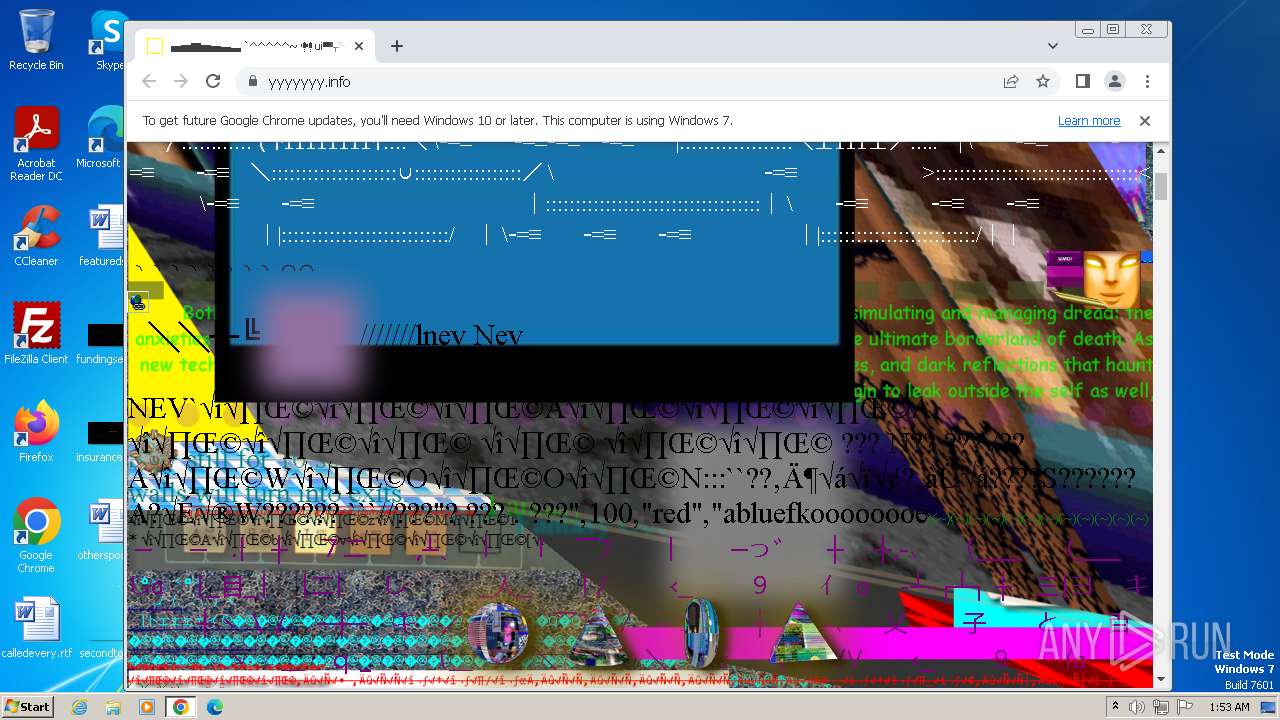The image size is (1280, 720).
Task: Click the 1:53 AM system clock
Action: (x=1229, y=707)
